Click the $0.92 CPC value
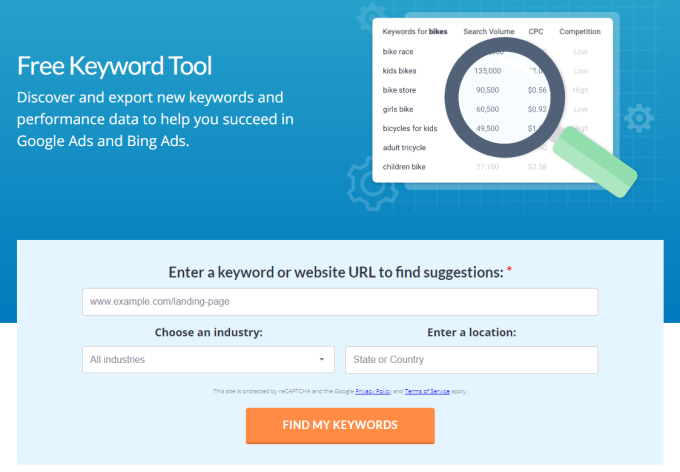The width and height of the screenshot is (680, 472). pyautogui.click(x=537, y=109)
